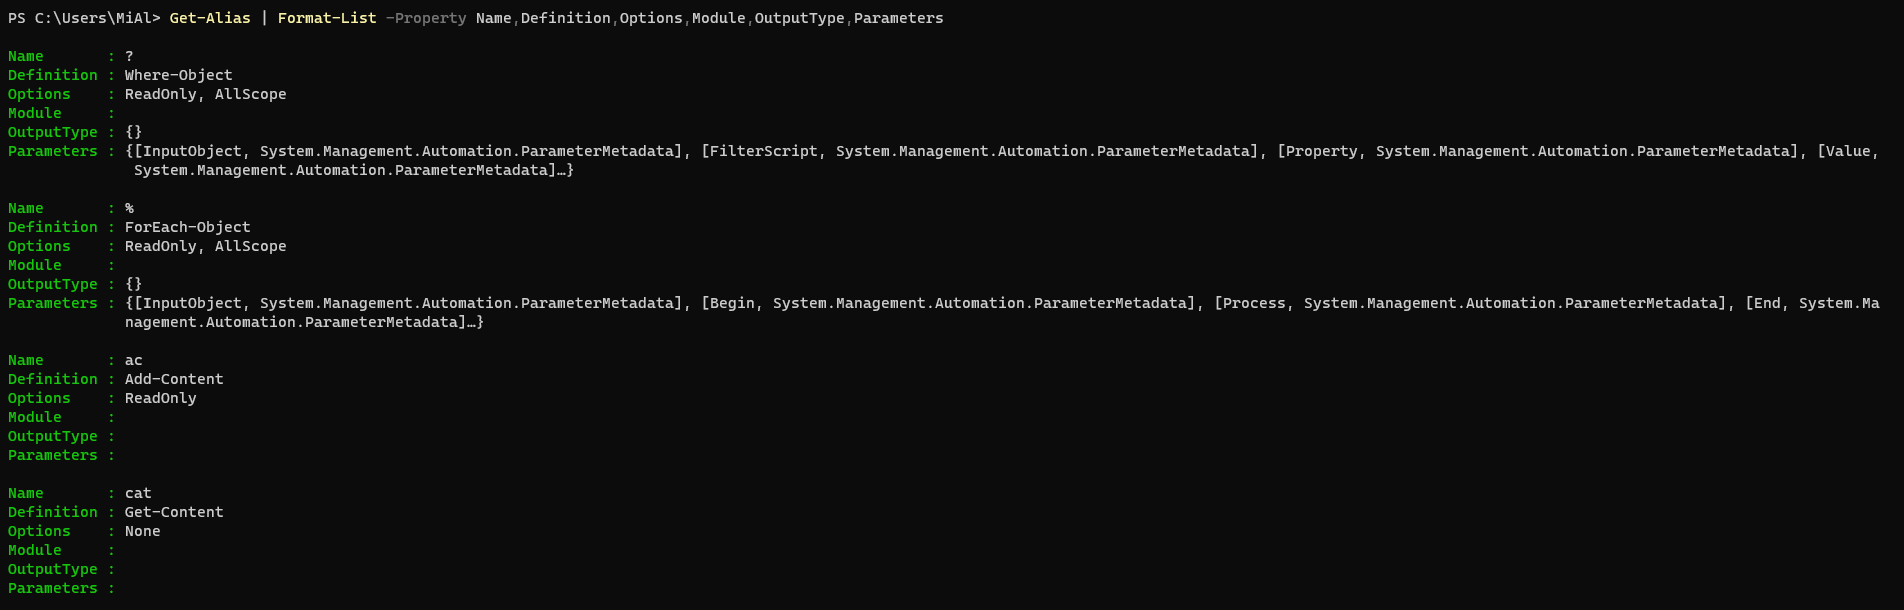Click the [Begin parameter entry text

click(x=731, y=303)
